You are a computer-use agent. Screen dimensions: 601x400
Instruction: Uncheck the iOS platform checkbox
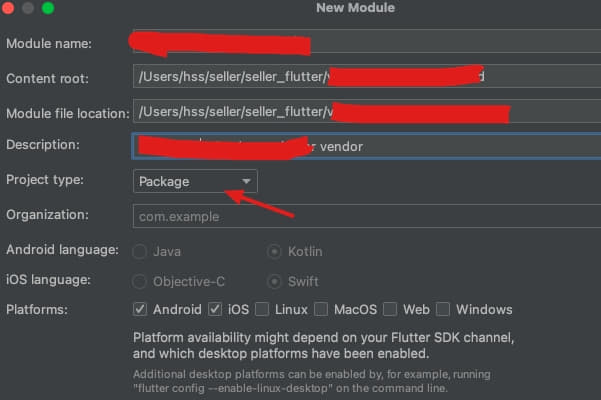[215, 309]
